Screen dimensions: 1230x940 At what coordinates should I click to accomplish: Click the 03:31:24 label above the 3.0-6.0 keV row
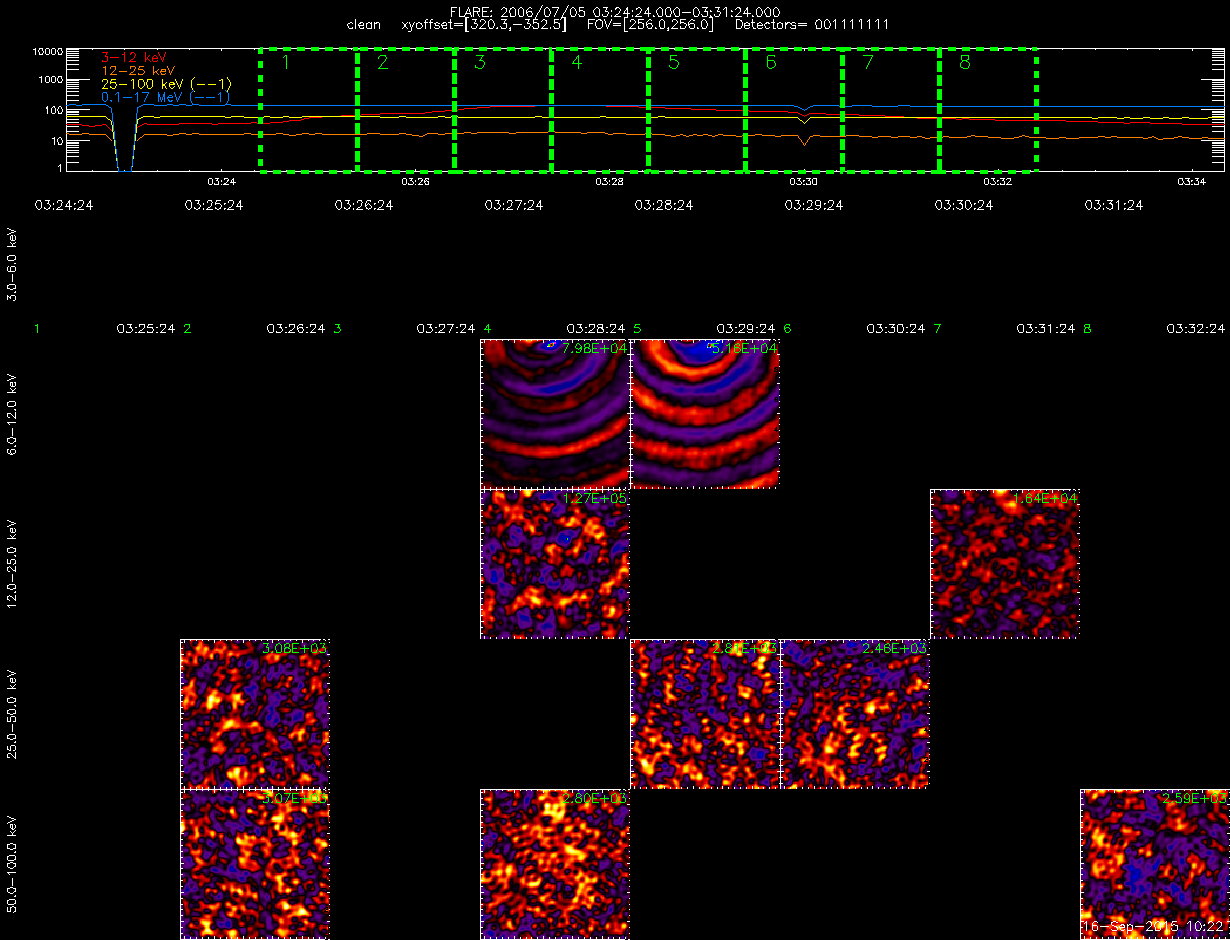coord(1113,205)
